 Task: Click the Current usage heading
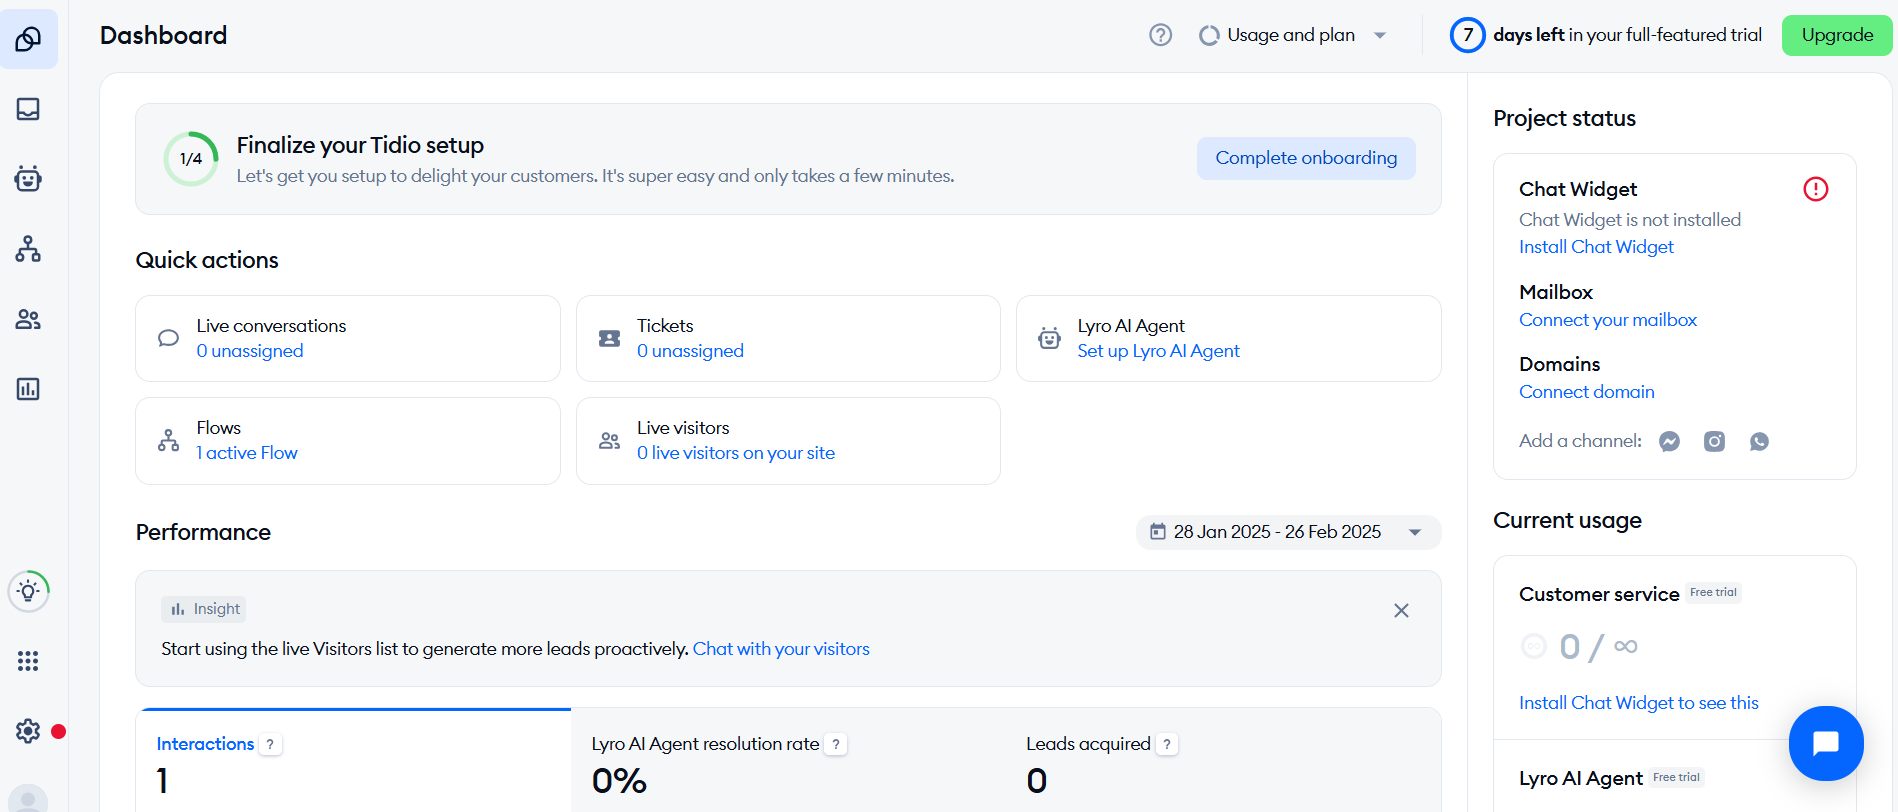point(1567,521)
